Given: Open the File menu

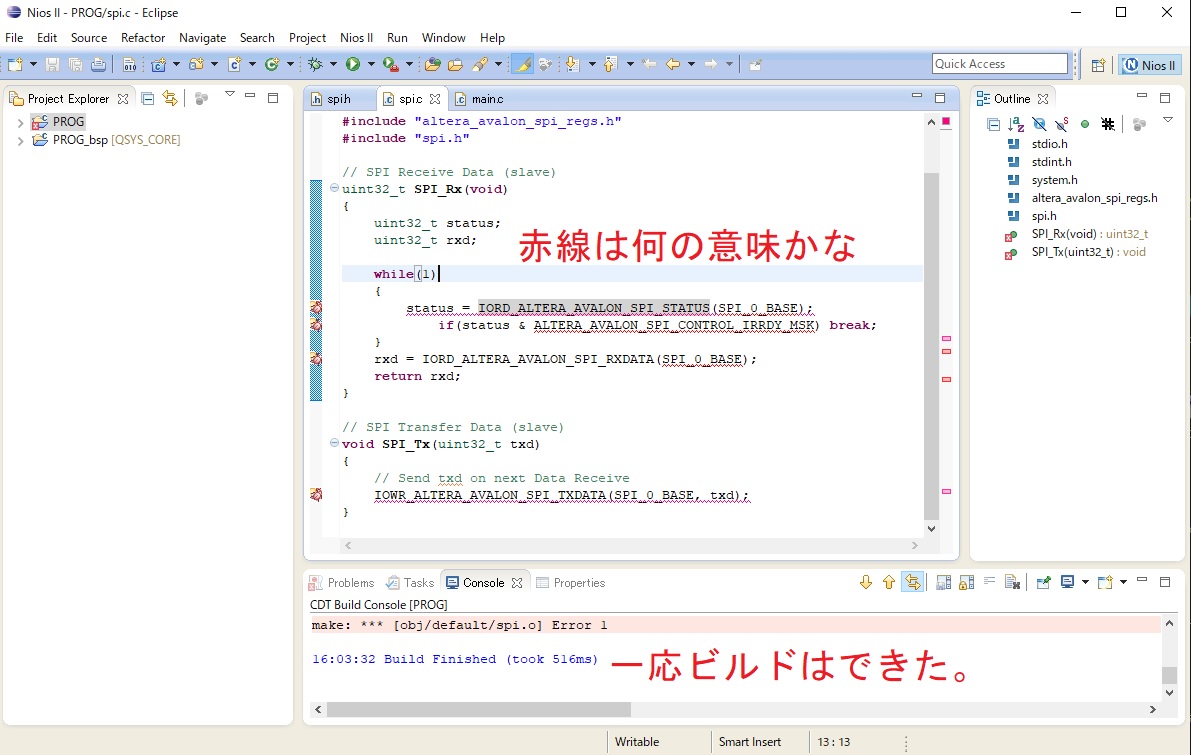Looking at the screenshot, I should 14,38.
